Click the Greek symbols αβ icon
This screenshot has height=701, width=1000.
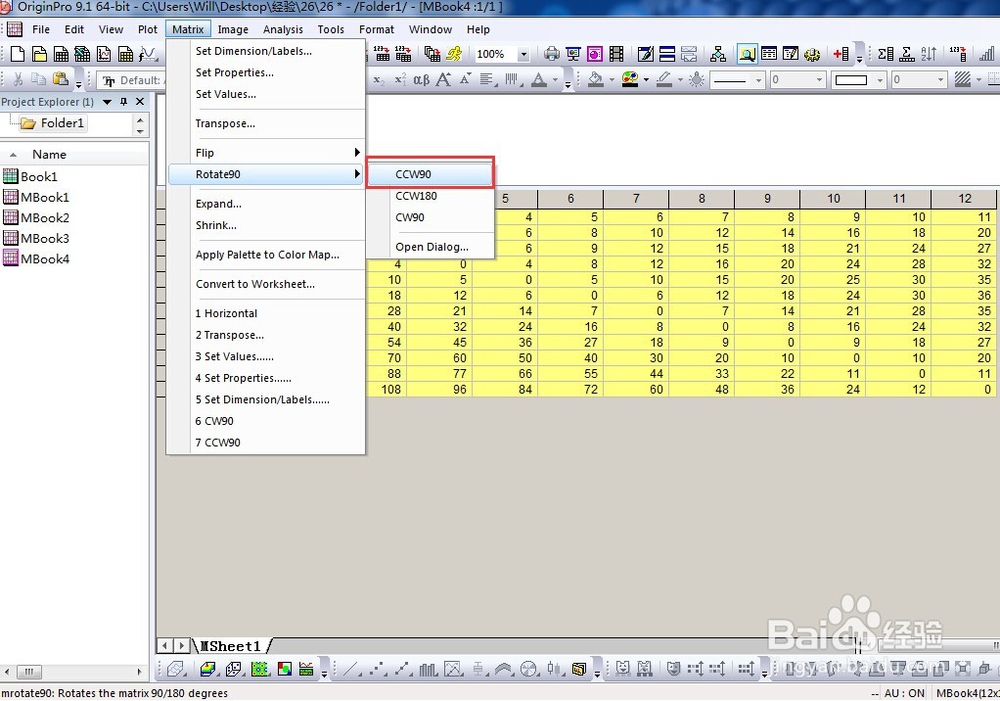[422, 80]
